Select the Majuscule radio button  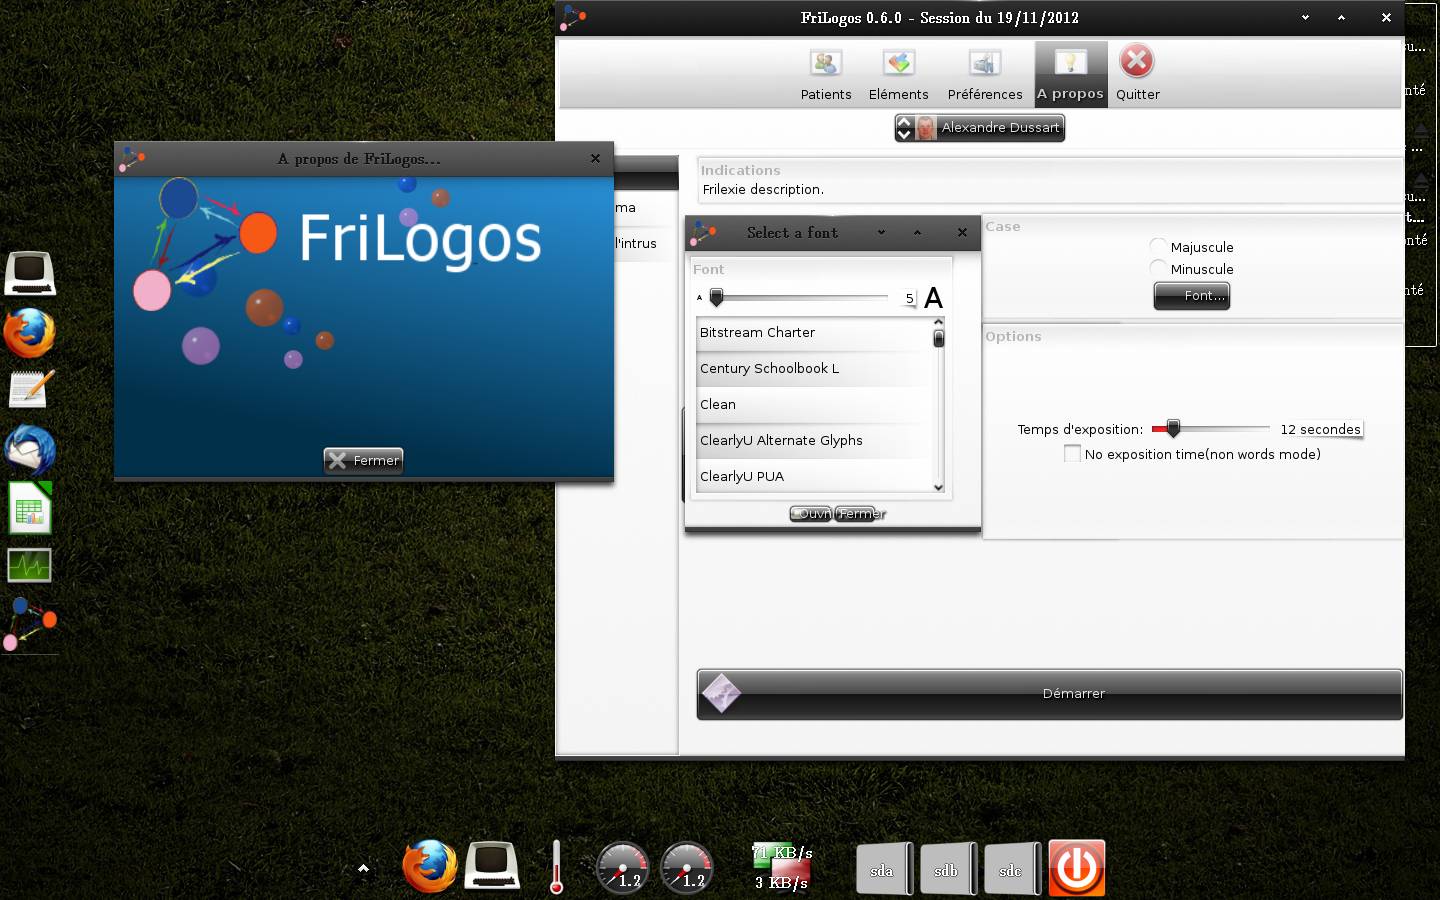(x=1158, y=246)
